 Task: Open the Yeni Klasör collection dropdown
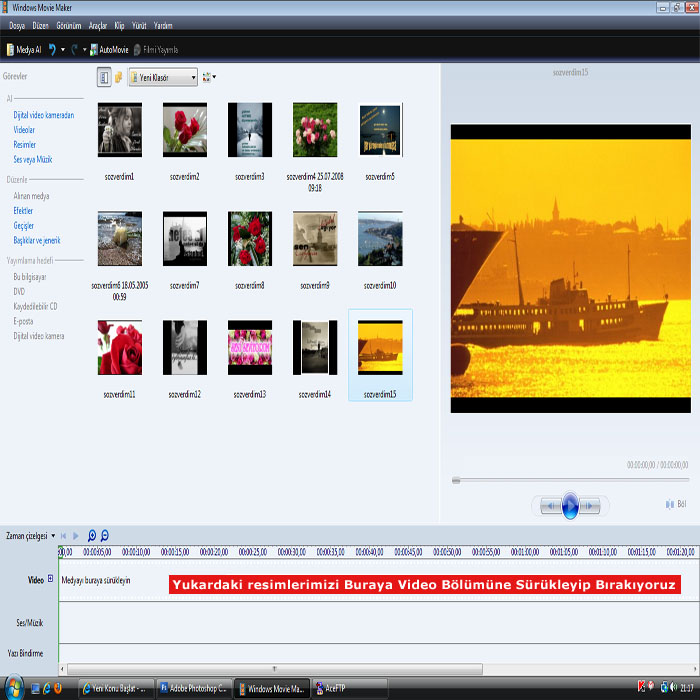[x=163, y=77]
